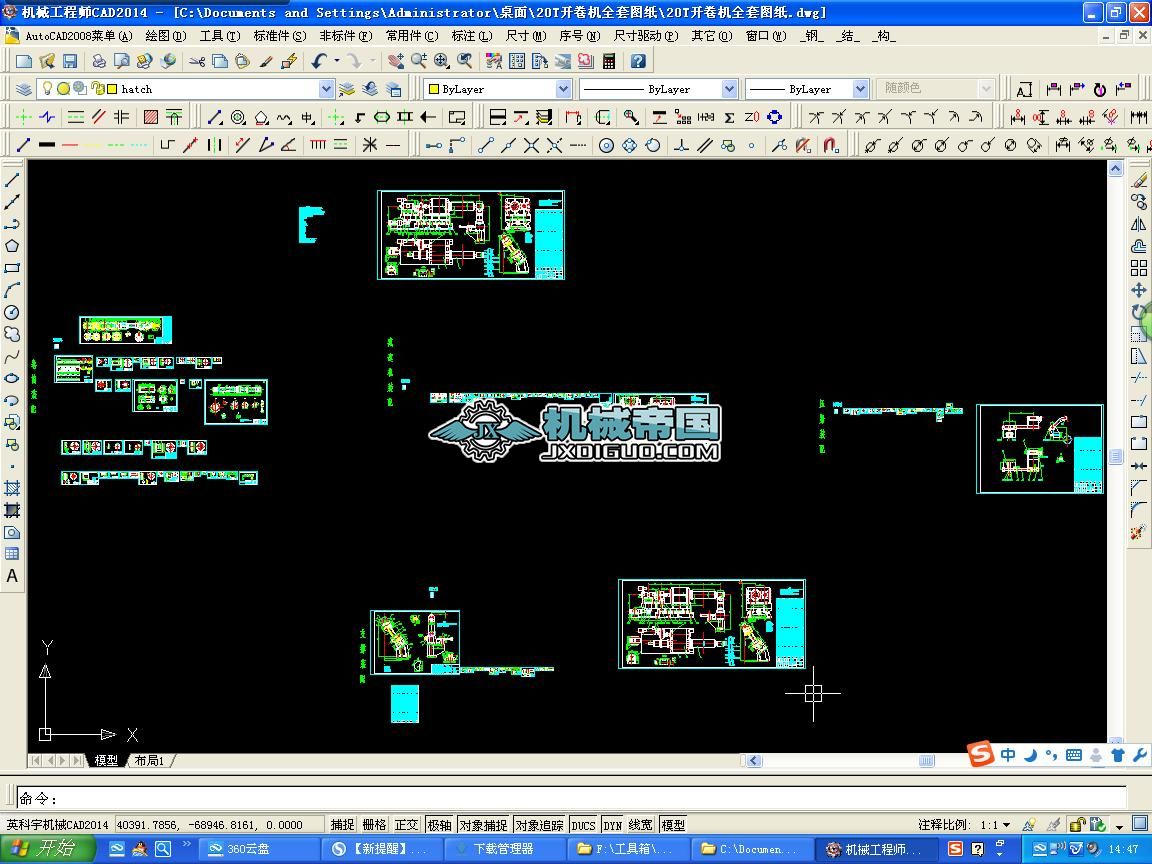Toggle 正交 ortho mode in status bar
Screen dimensions: 1152x864
(x=406, y=825)
